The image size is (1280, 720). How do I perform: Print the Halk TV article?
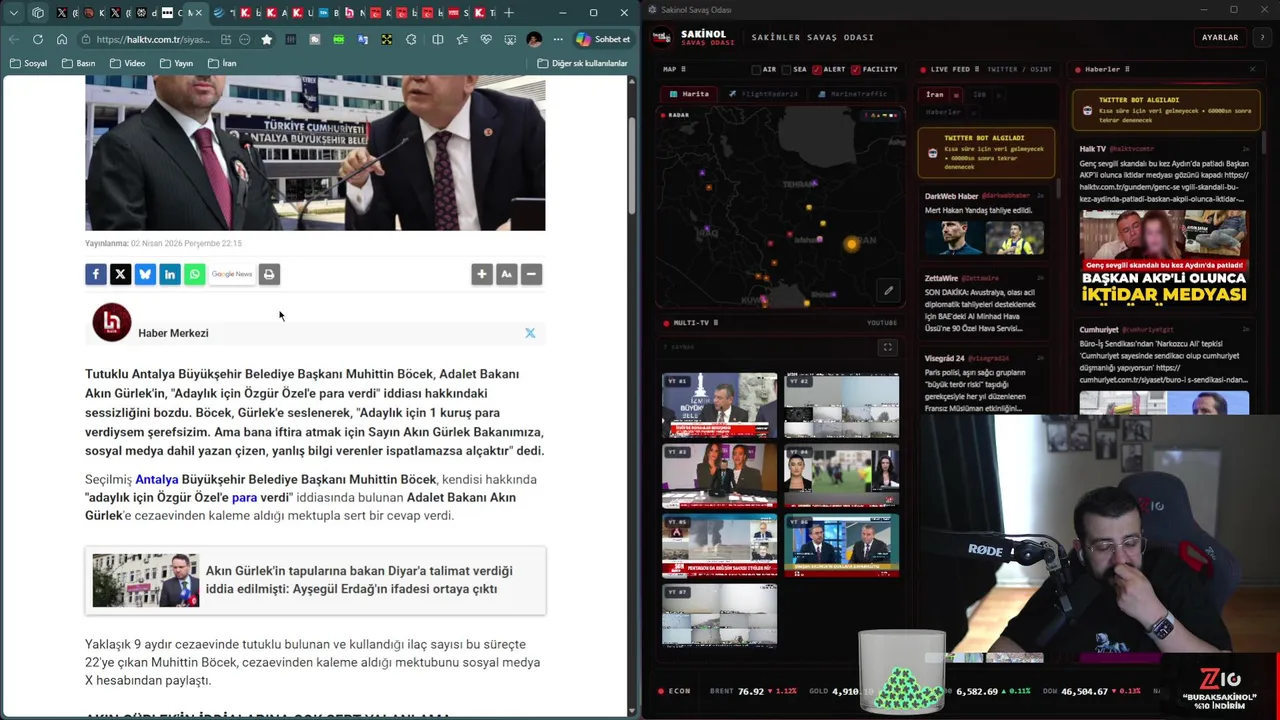pos(269,274)
